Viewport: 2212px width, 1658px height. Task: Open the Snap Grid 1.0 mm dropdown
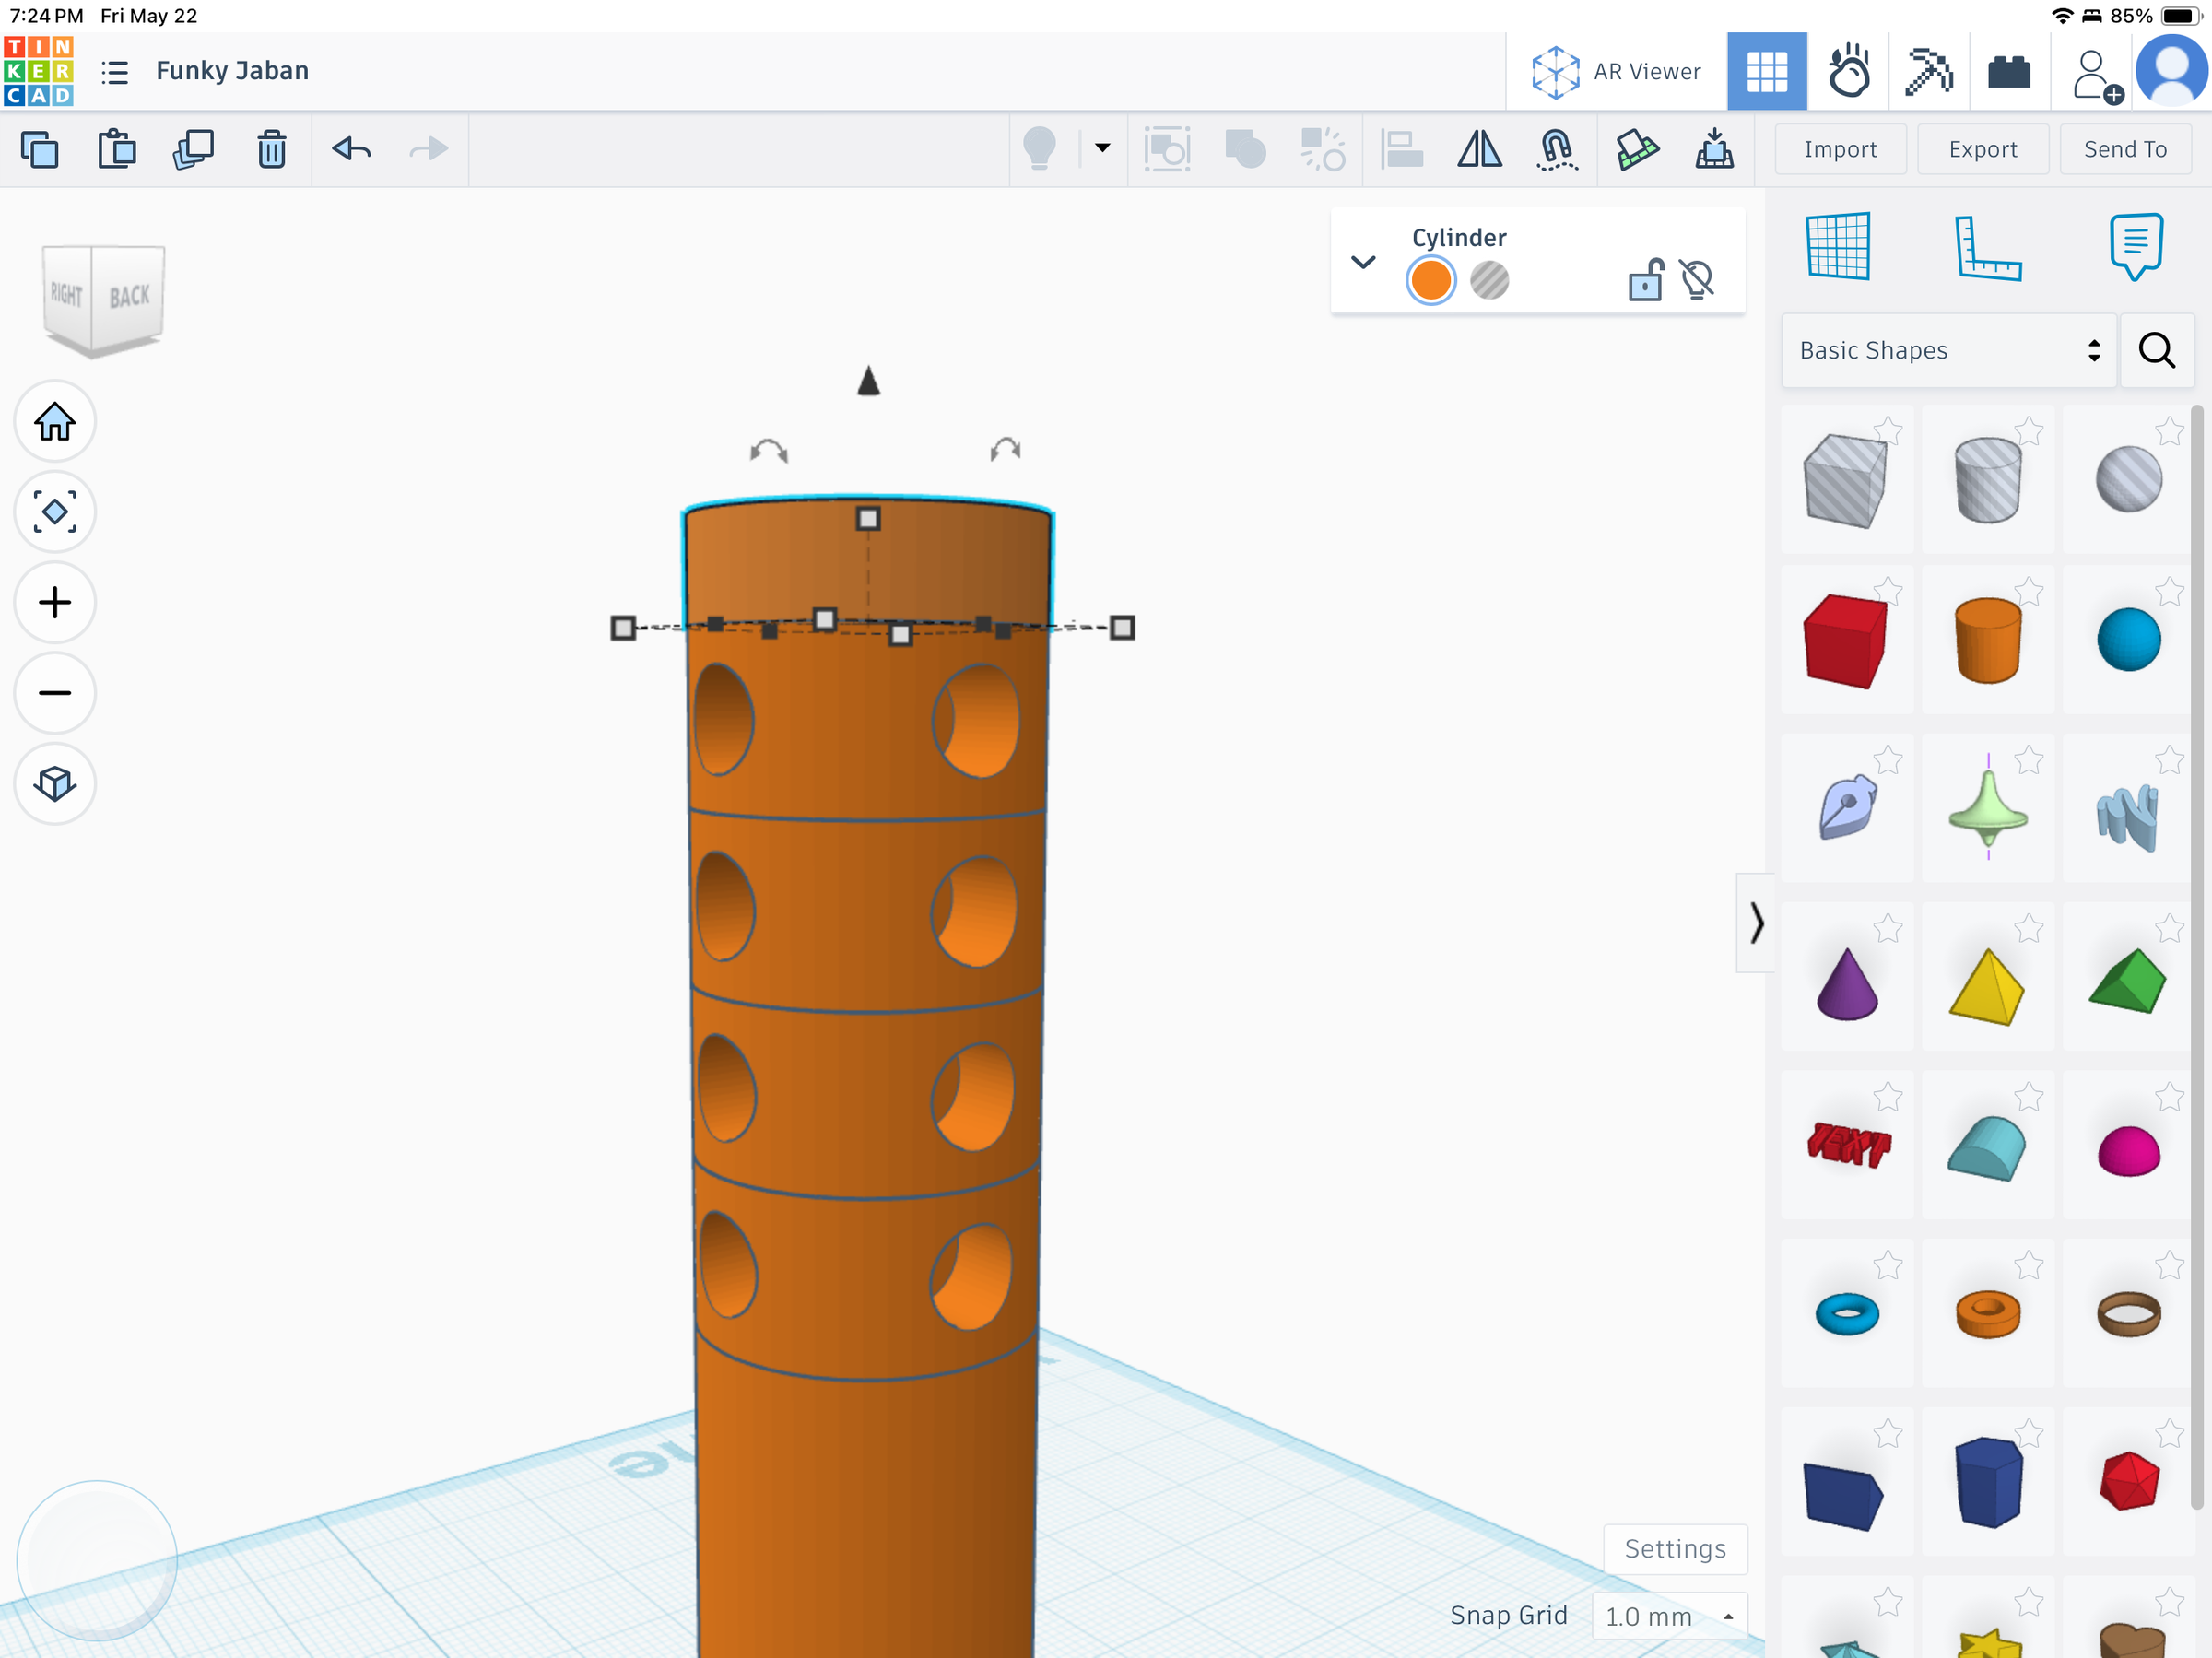pos(1669,1616)
